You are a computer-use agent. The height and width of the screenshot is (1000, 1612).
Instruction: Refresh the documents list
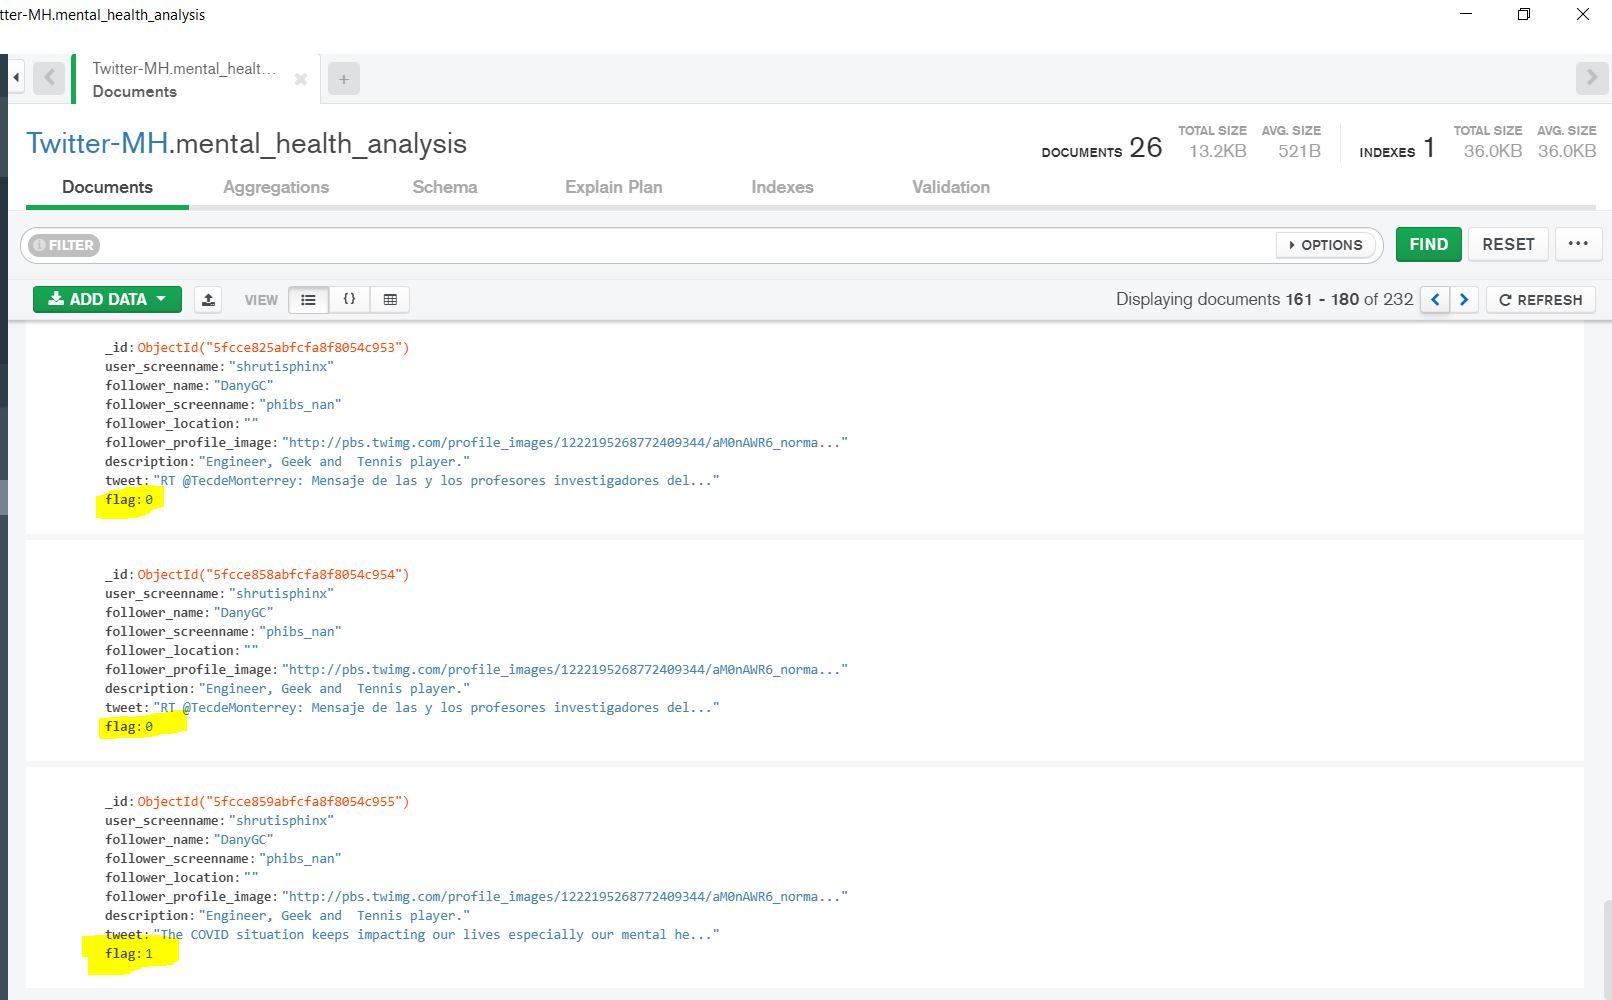point(1540,299)
